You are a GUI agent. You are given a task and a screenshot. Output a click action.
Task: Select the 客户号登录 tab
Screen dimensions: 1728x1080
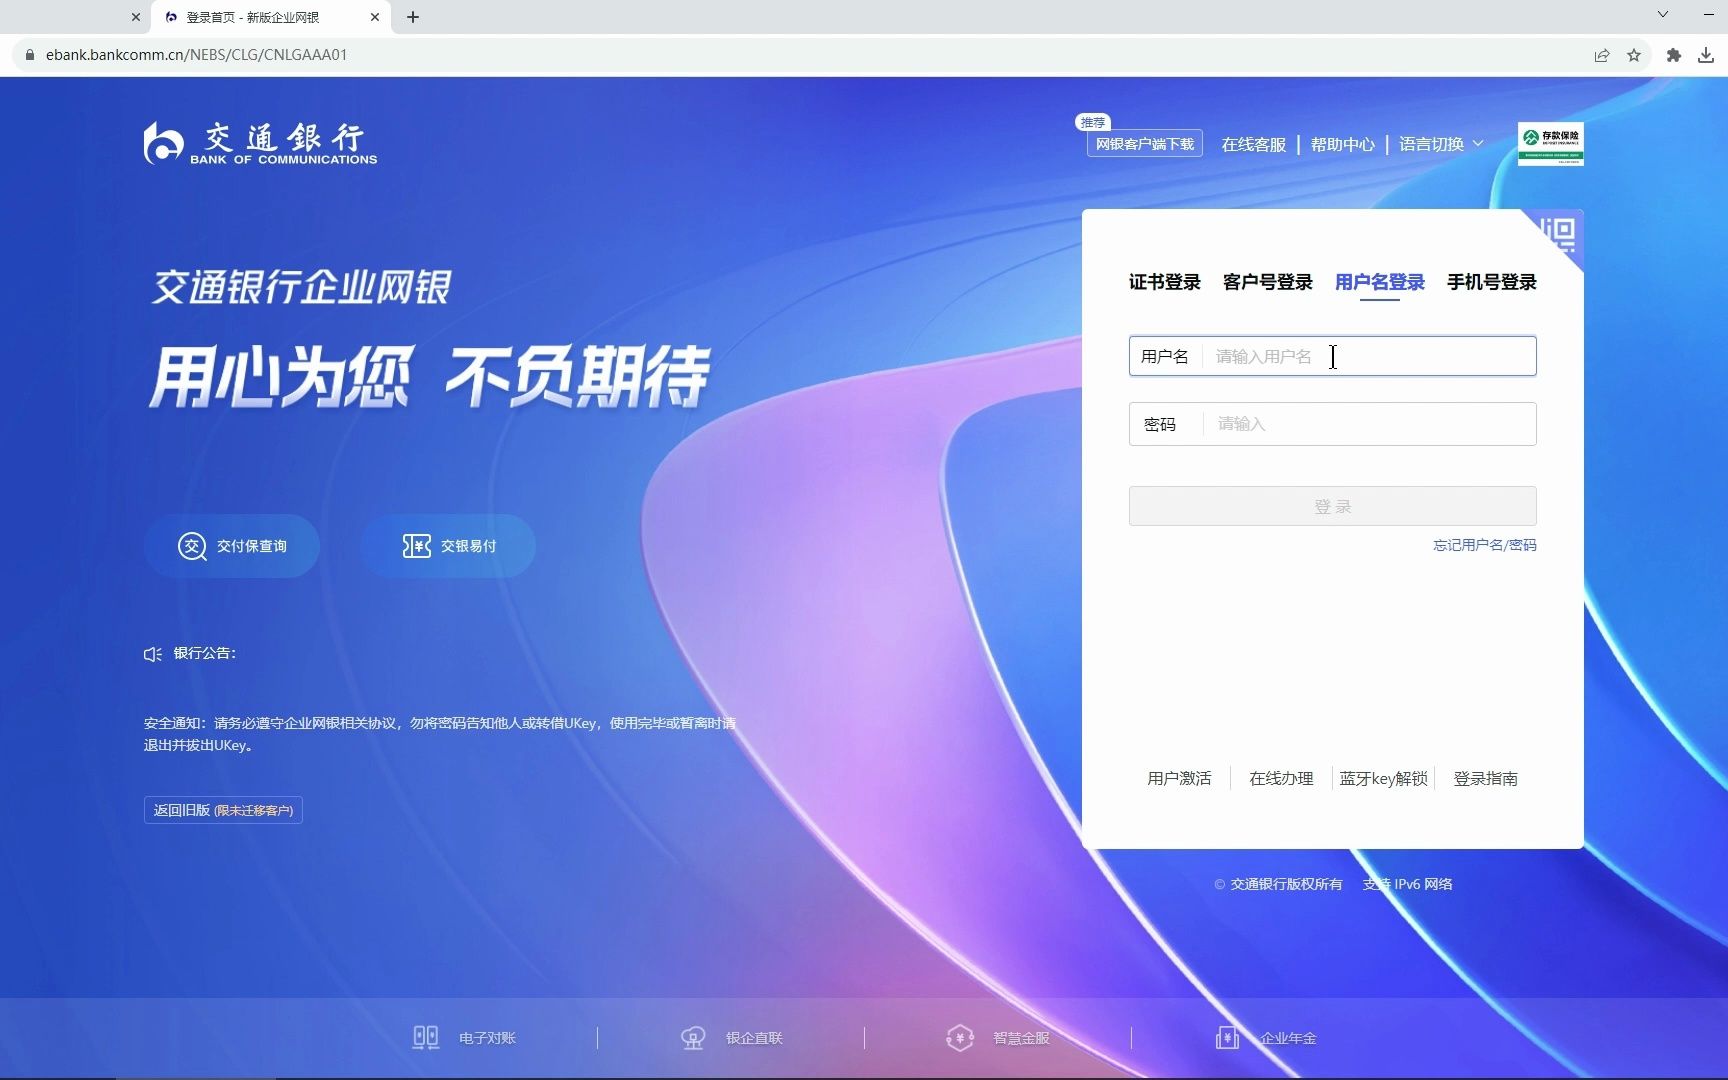(x=1267, y=282)
